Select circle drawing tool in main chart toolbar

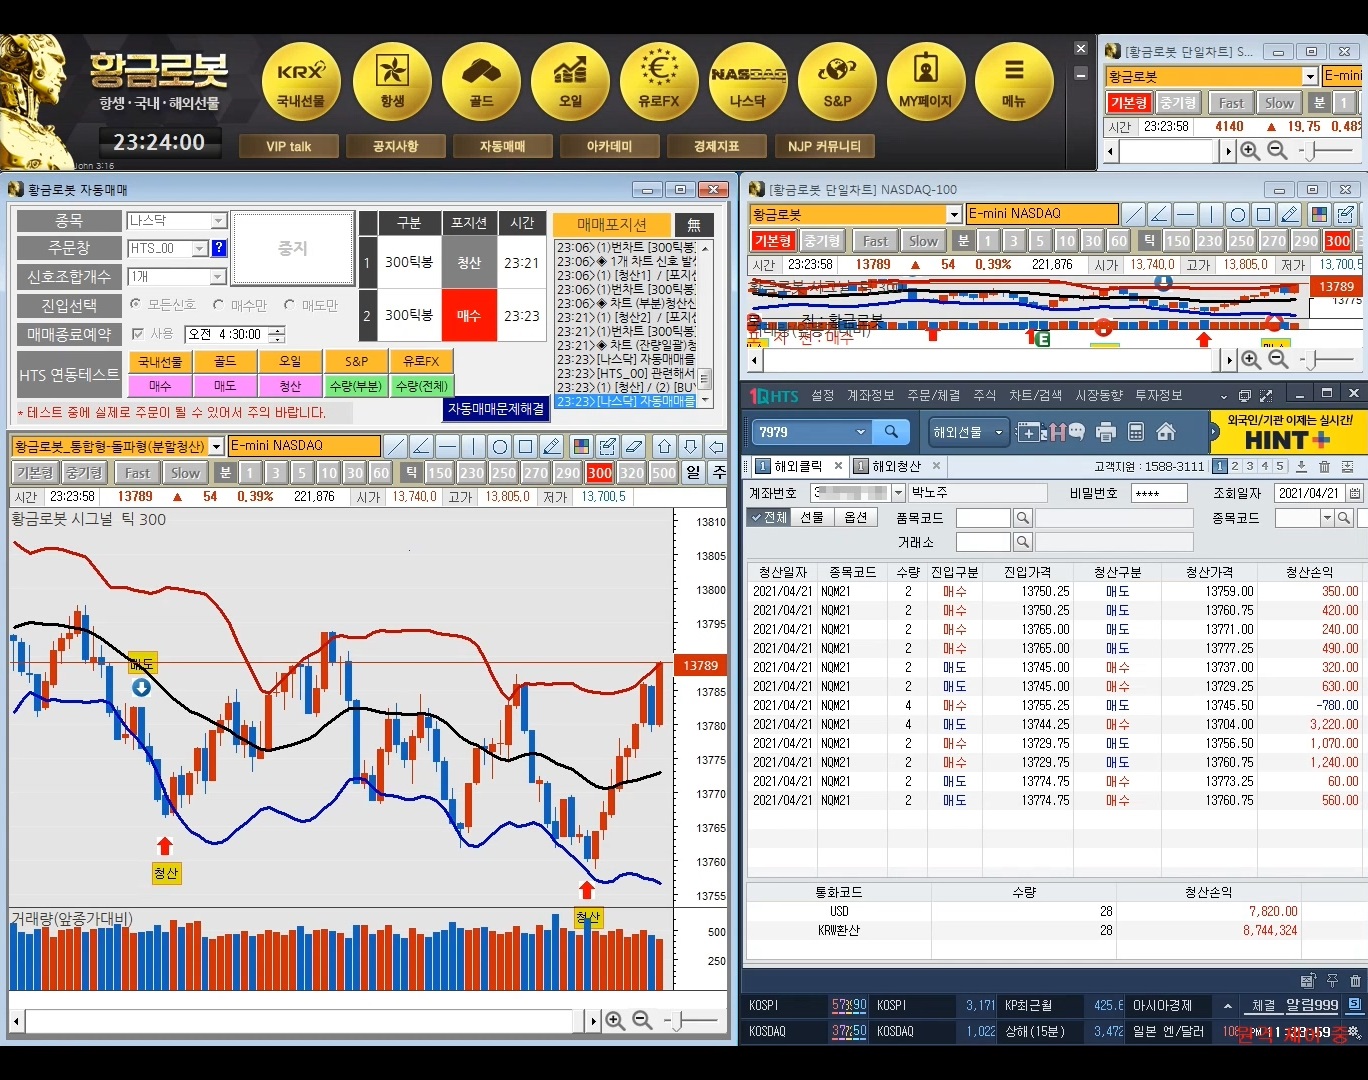click(500, 446)
